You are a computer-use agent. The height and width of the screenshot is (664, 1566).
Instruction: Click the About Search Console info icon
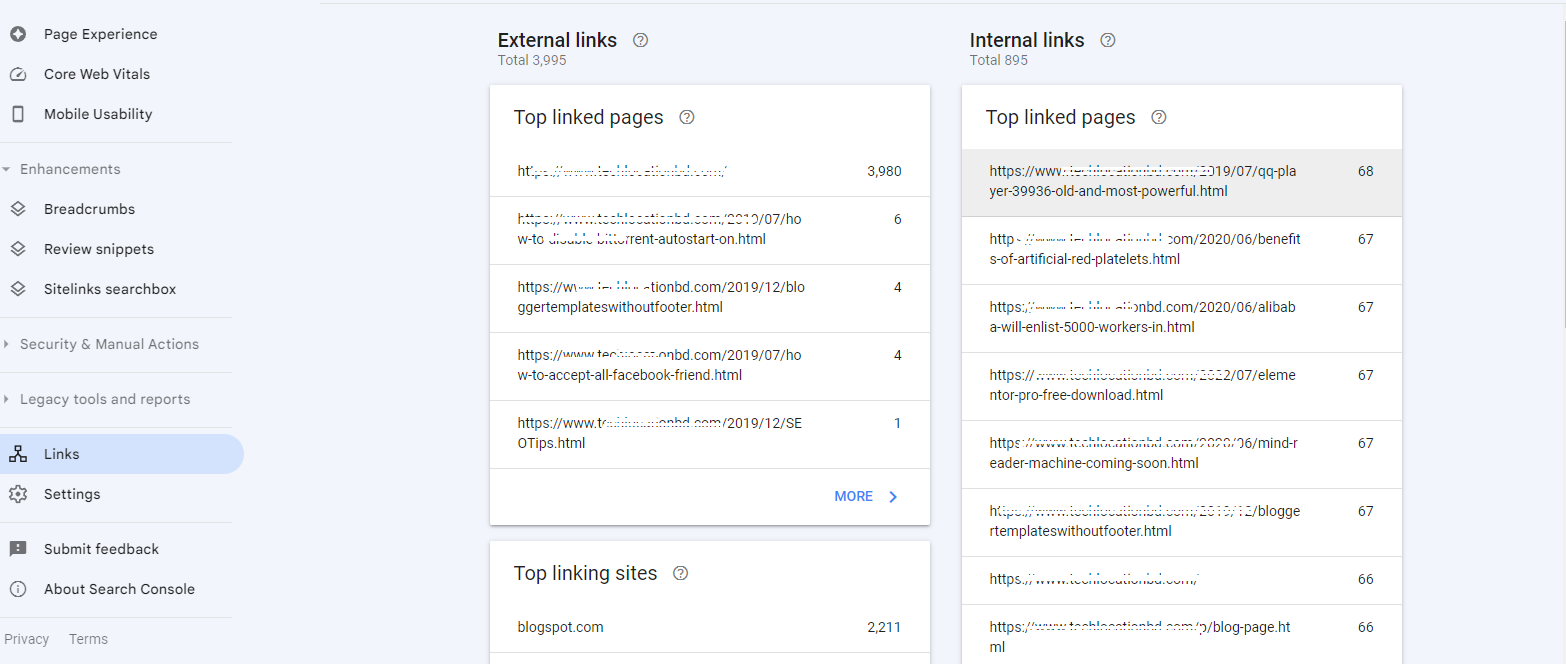pyautogui.click(x=18, y=589)
